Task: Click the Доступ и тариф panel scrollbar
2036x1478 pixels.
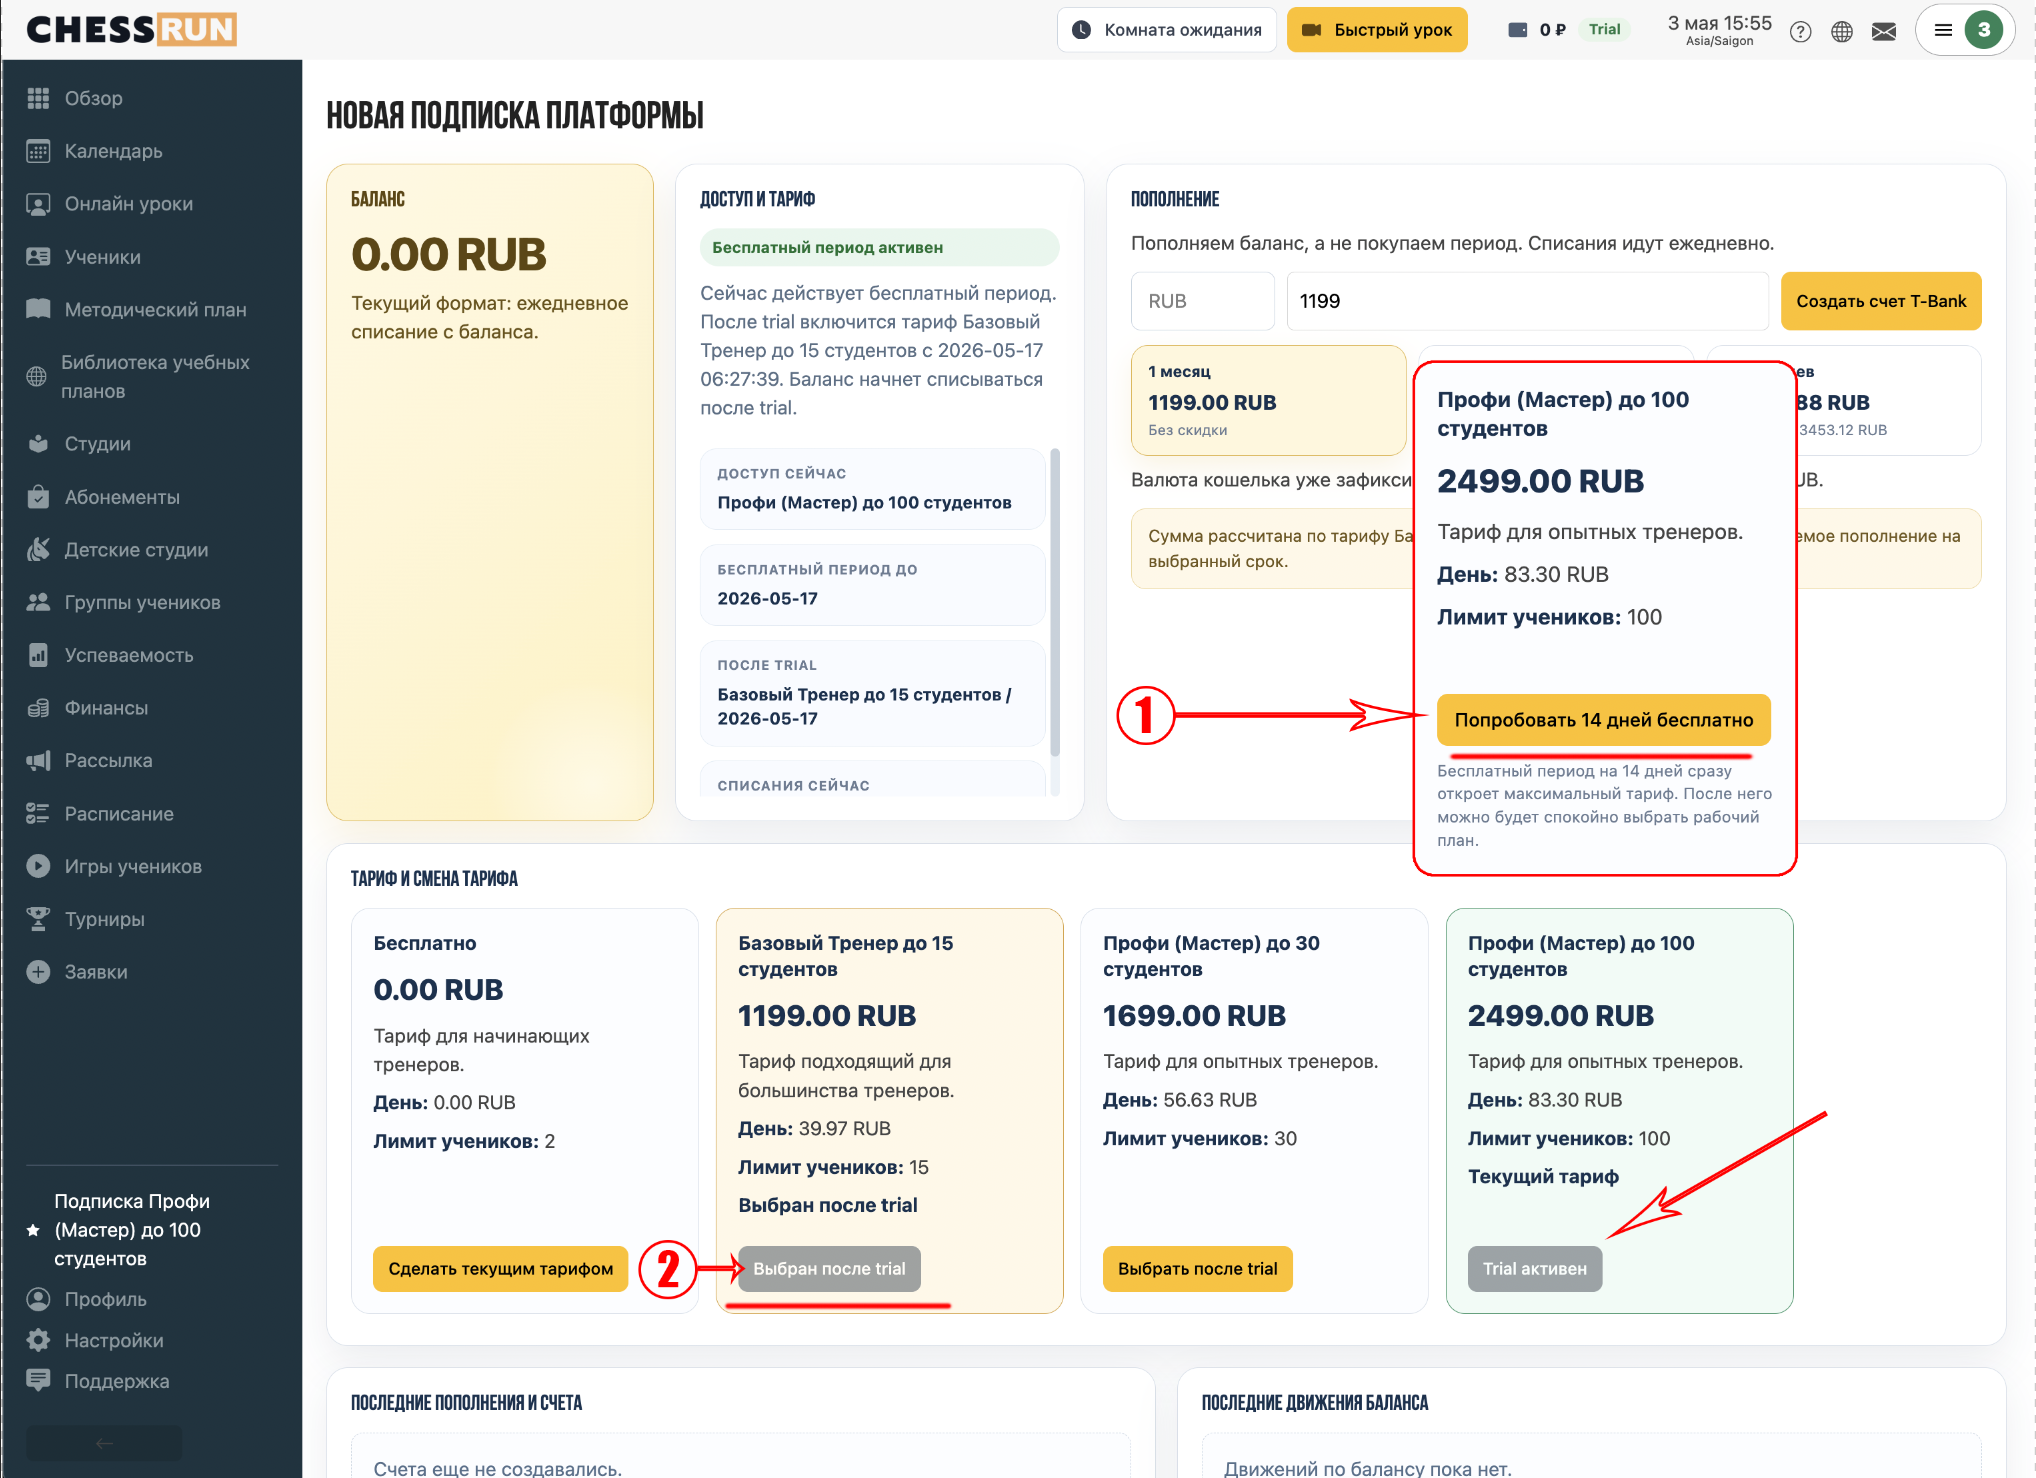Action: click(x=1055, y=603)
